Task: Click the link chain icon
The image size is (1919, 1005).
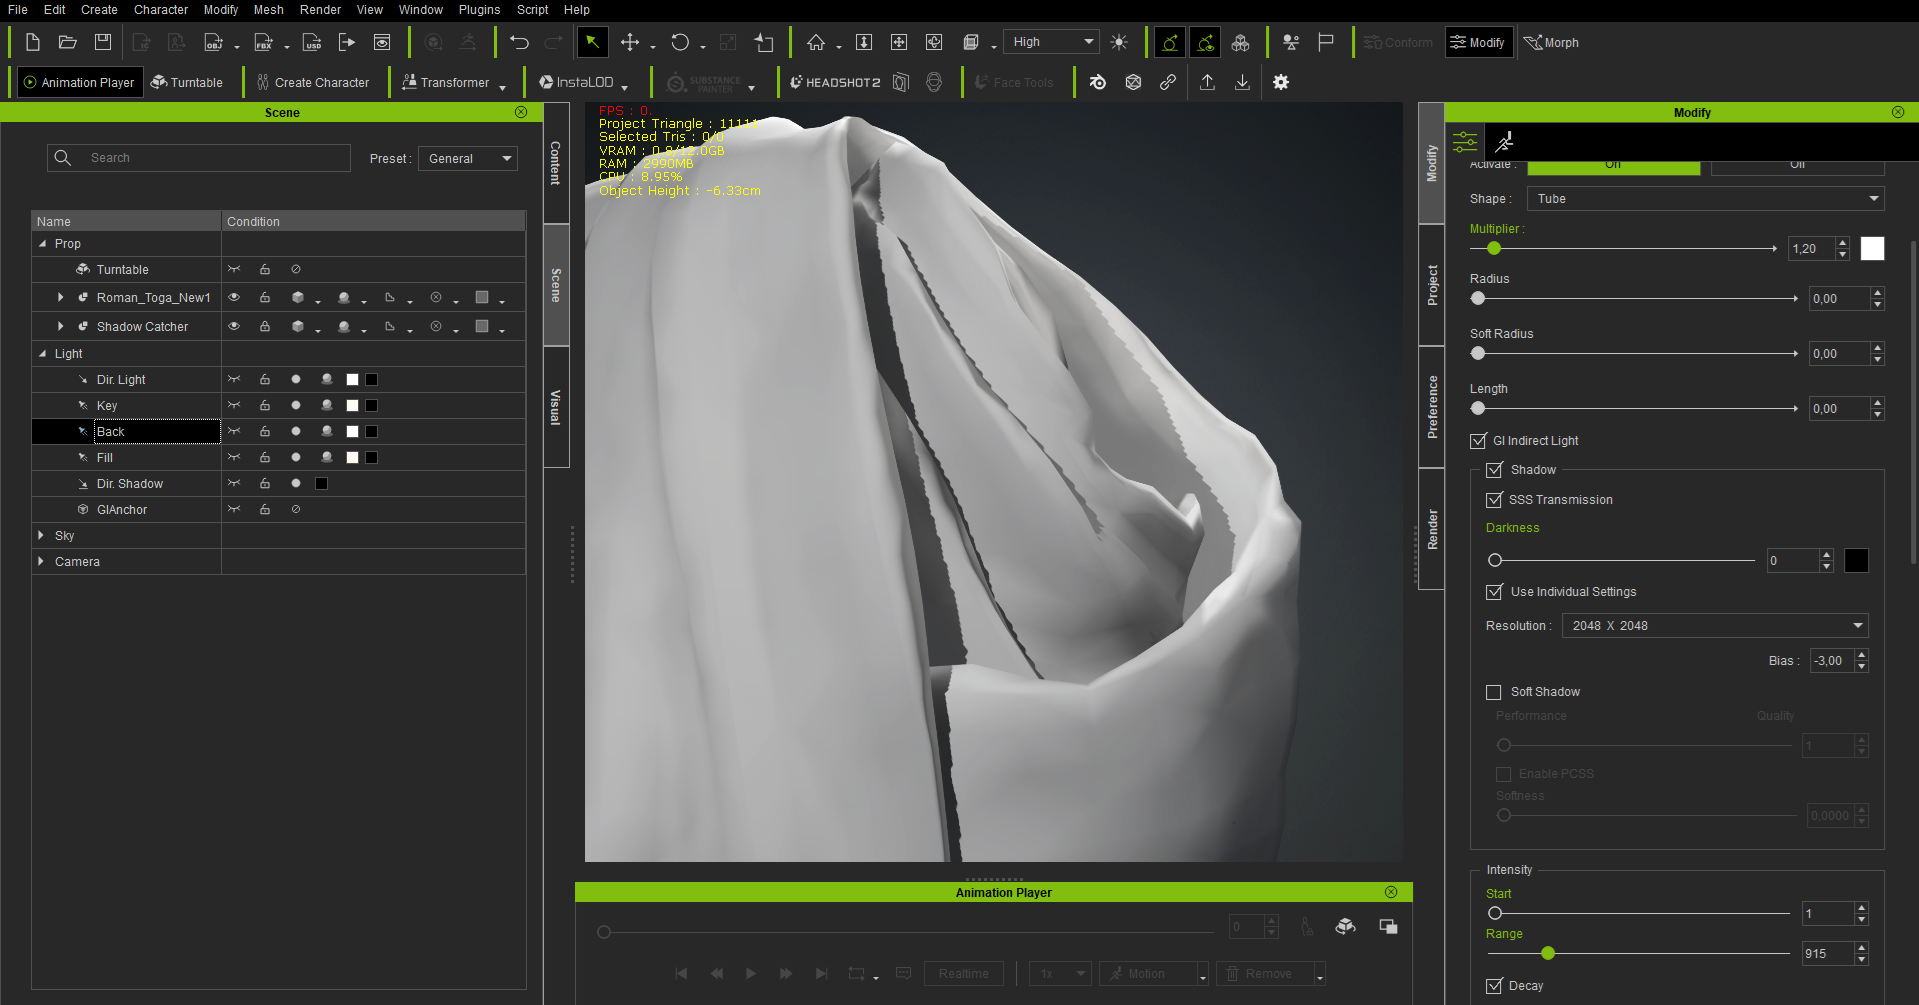Action: [x=1168, y=82]
